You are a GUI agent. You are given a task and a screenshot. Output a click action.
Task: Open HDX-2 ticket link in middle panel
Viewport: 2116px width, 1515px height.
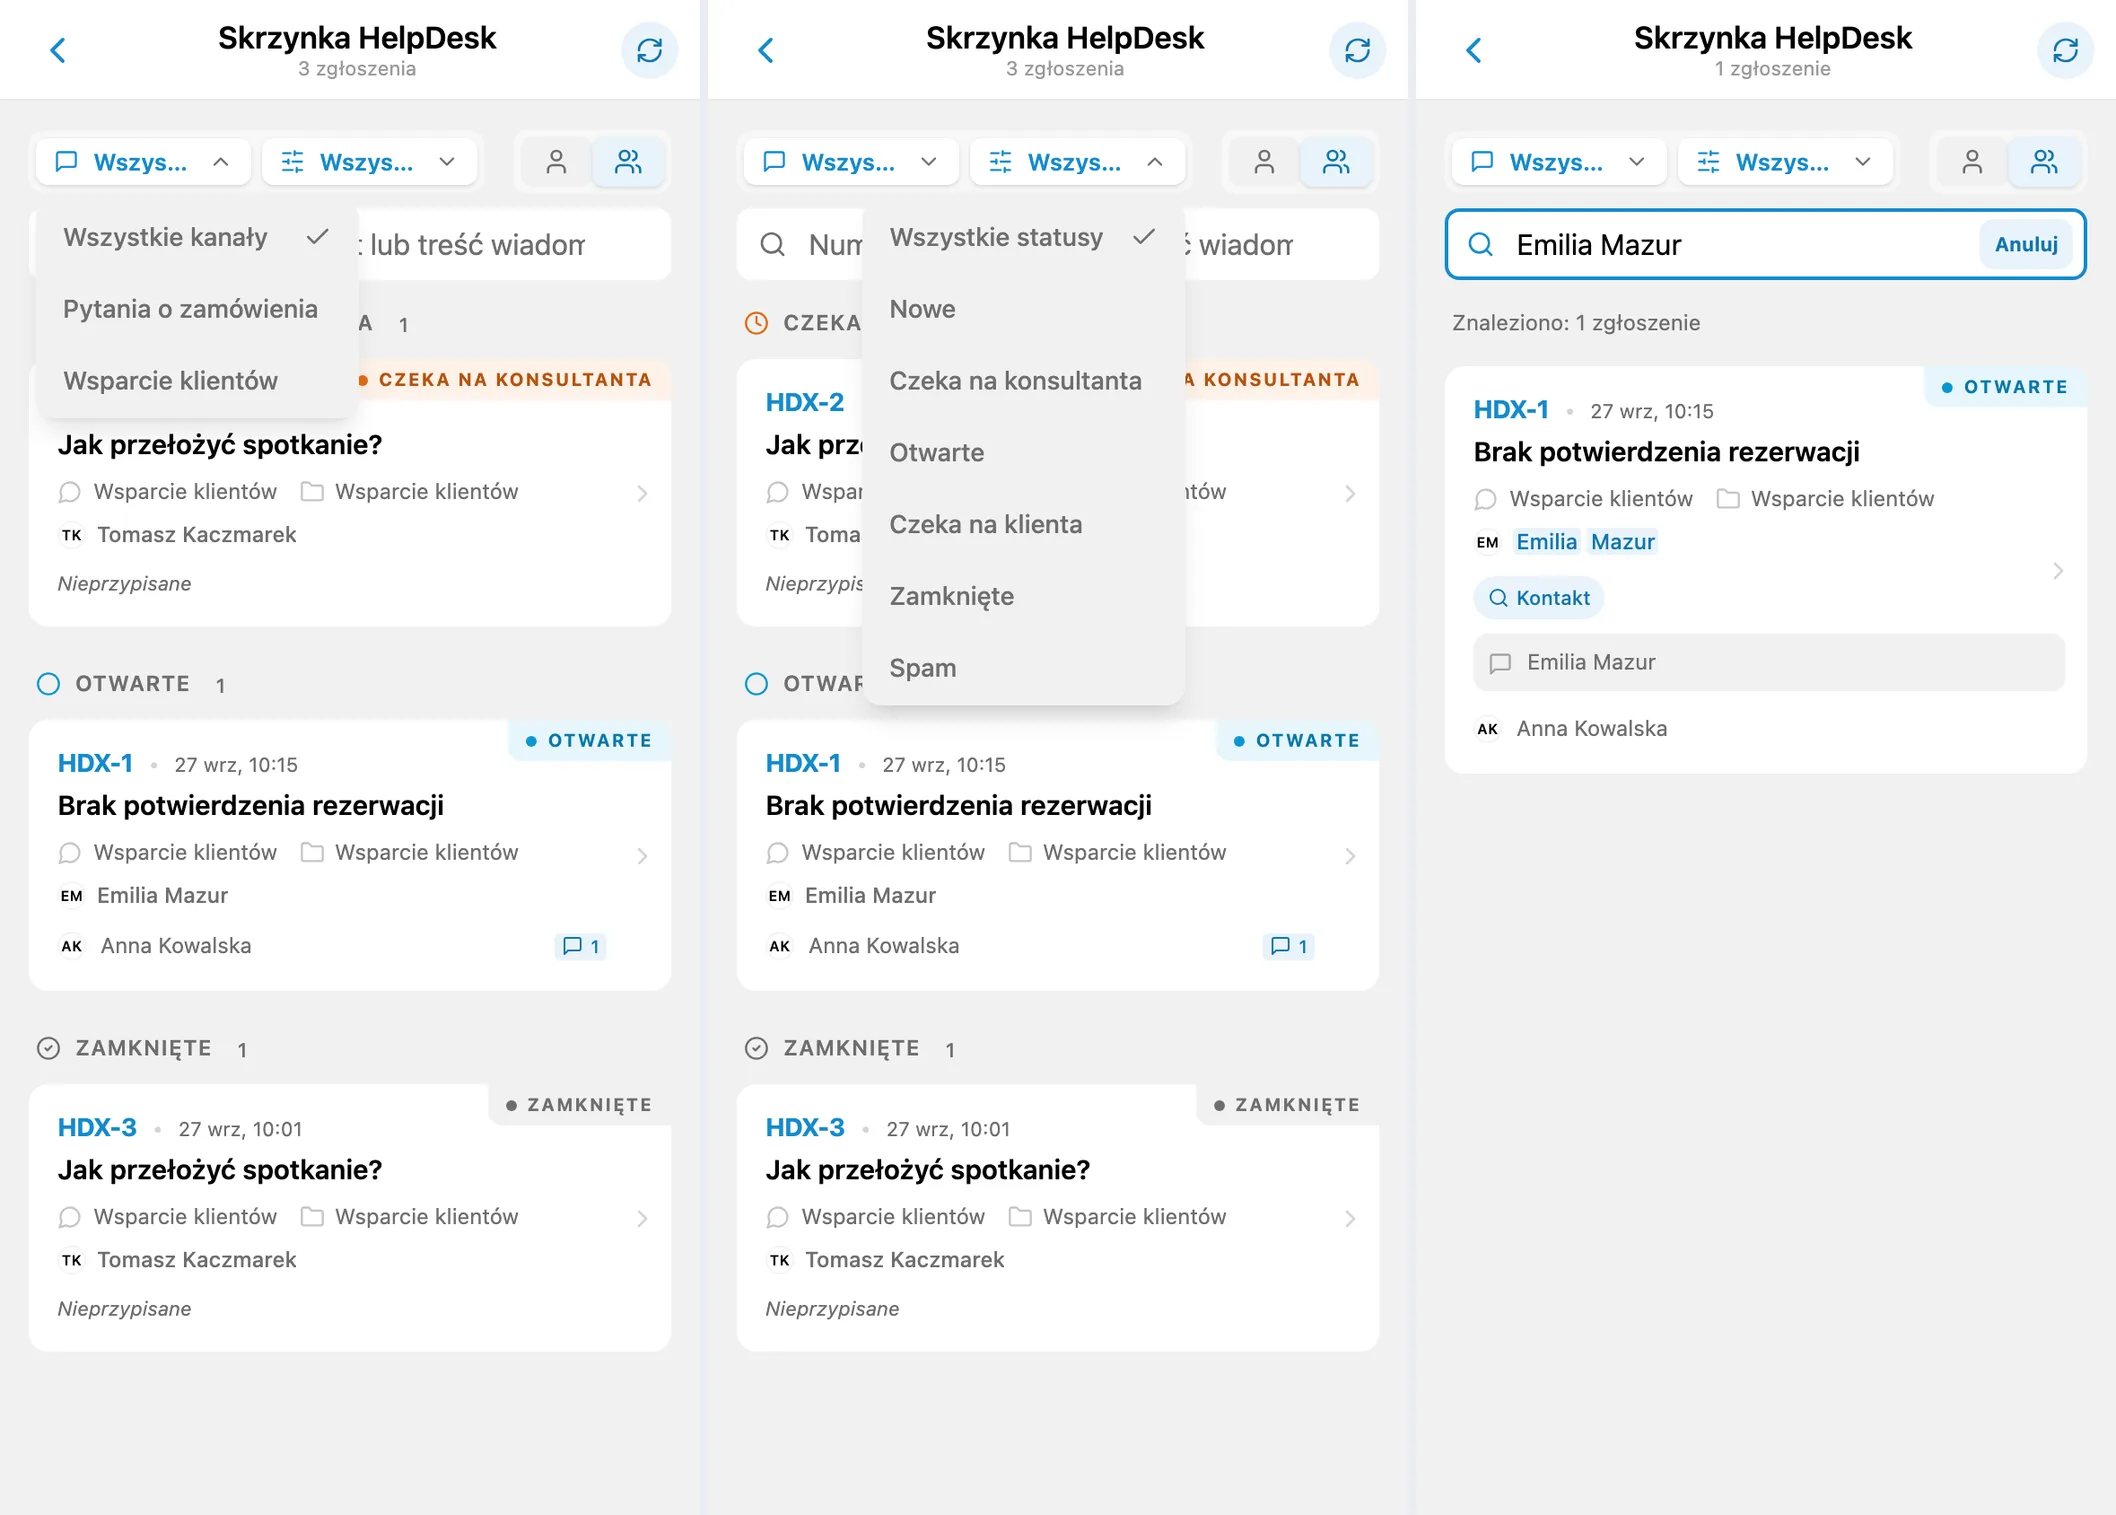804,402
